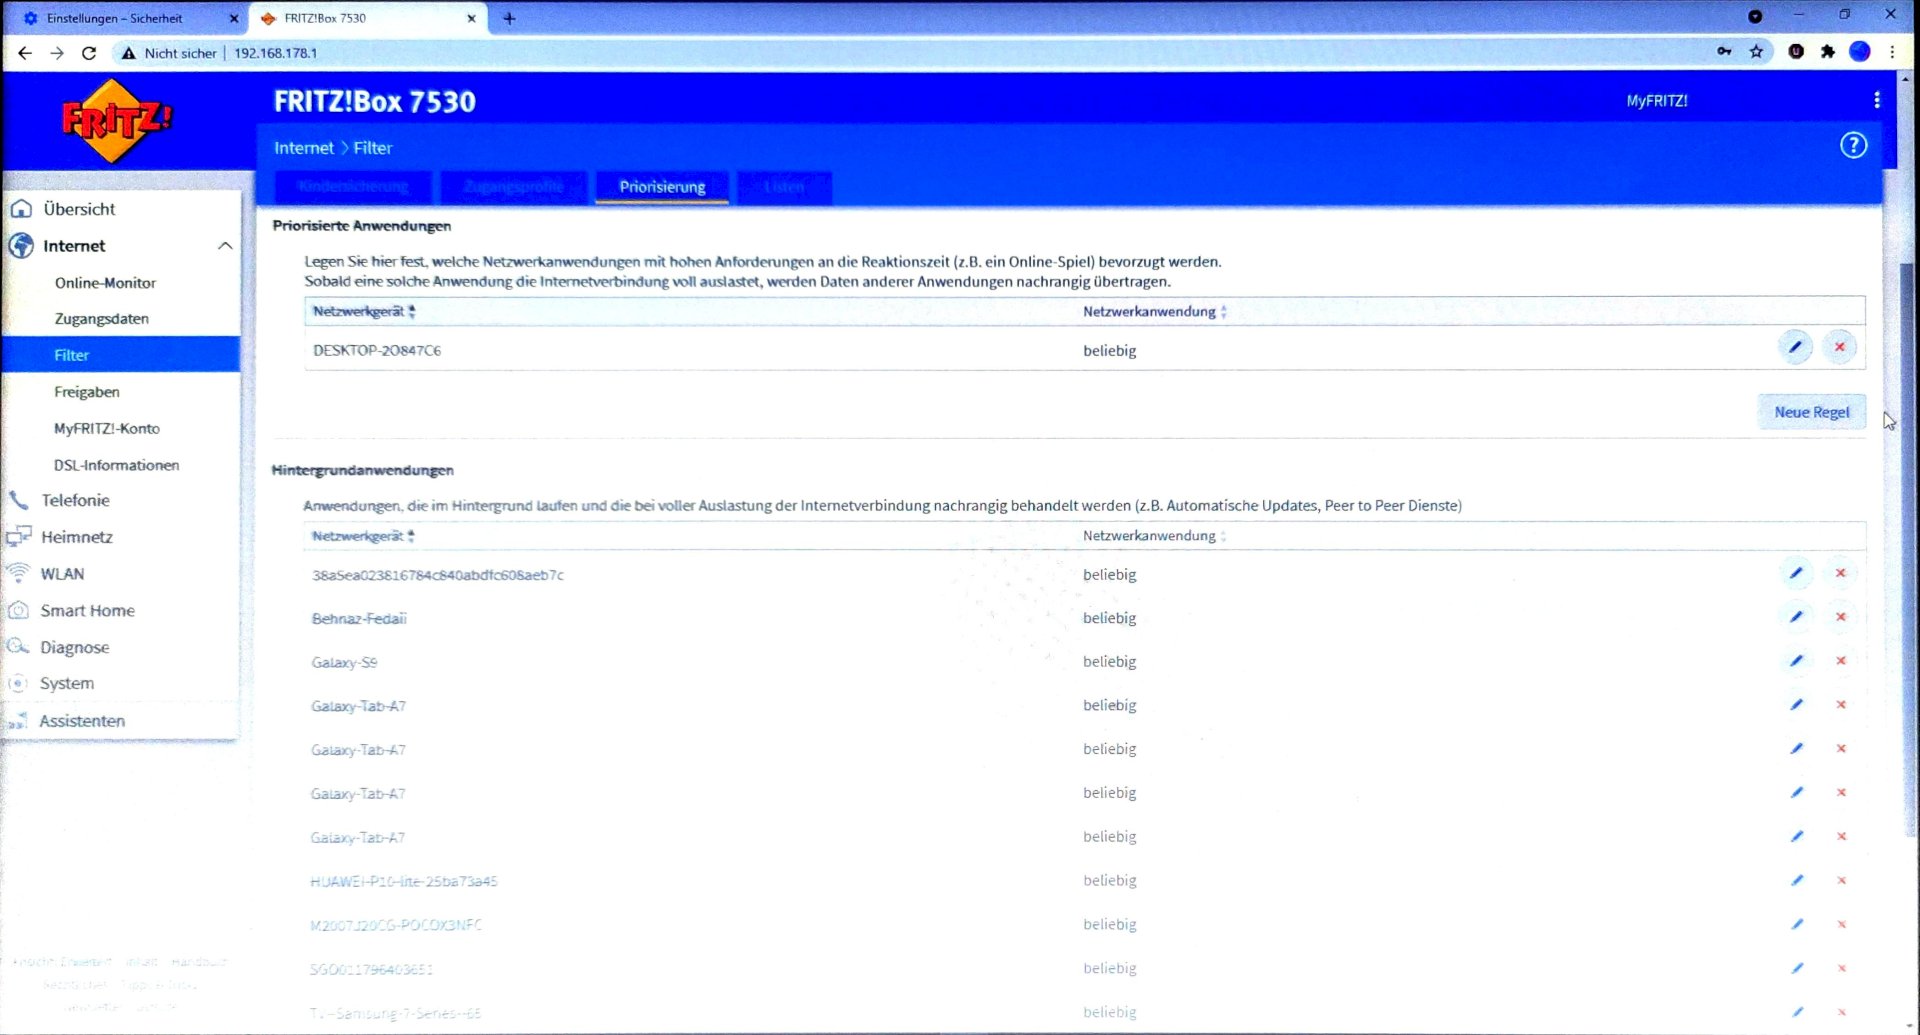Go back in browser history
1920x1035 pixels.
coord(25,53)
